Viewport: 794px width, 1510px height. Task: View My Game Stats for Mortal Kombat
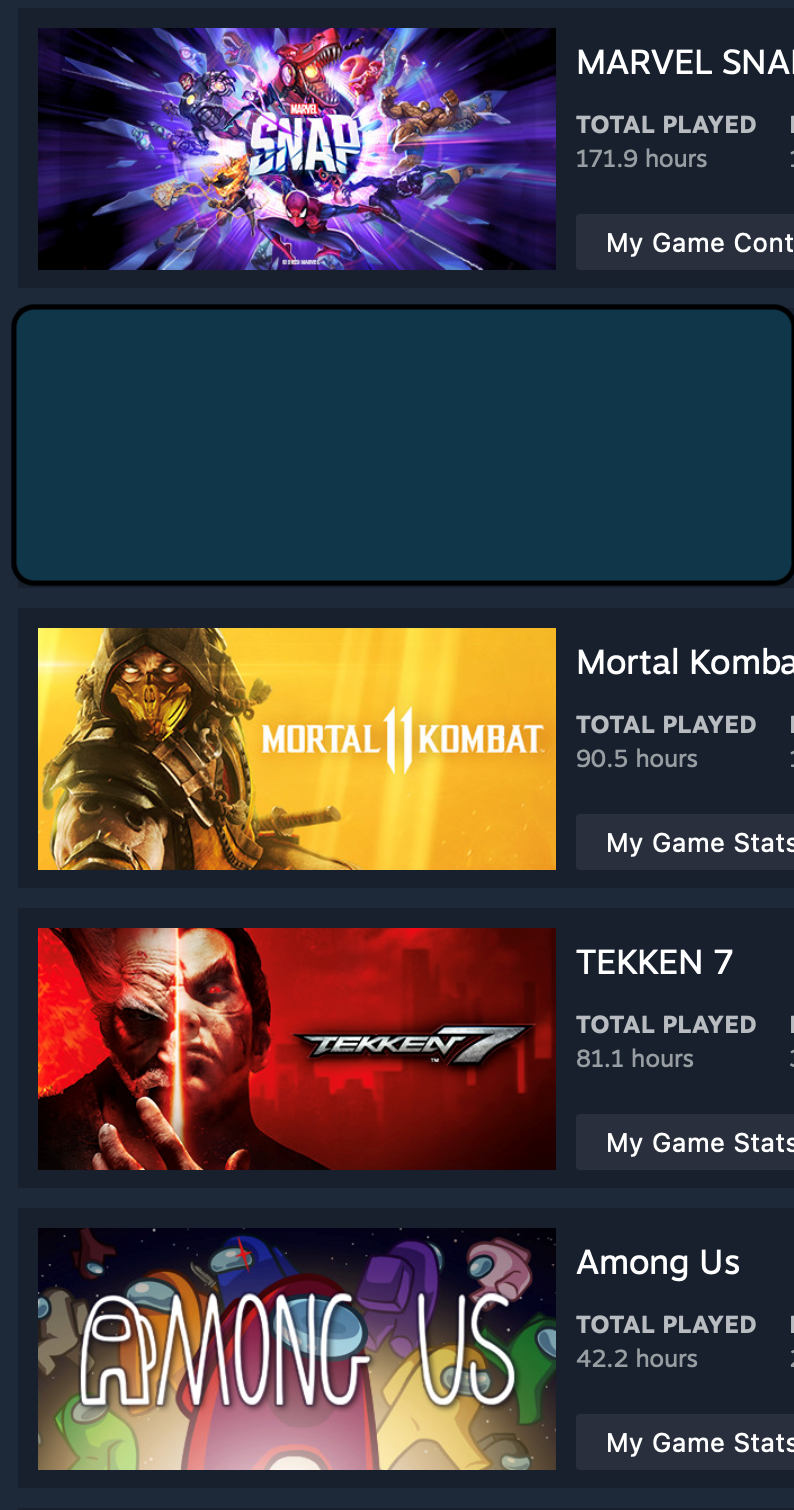[685, 842]
